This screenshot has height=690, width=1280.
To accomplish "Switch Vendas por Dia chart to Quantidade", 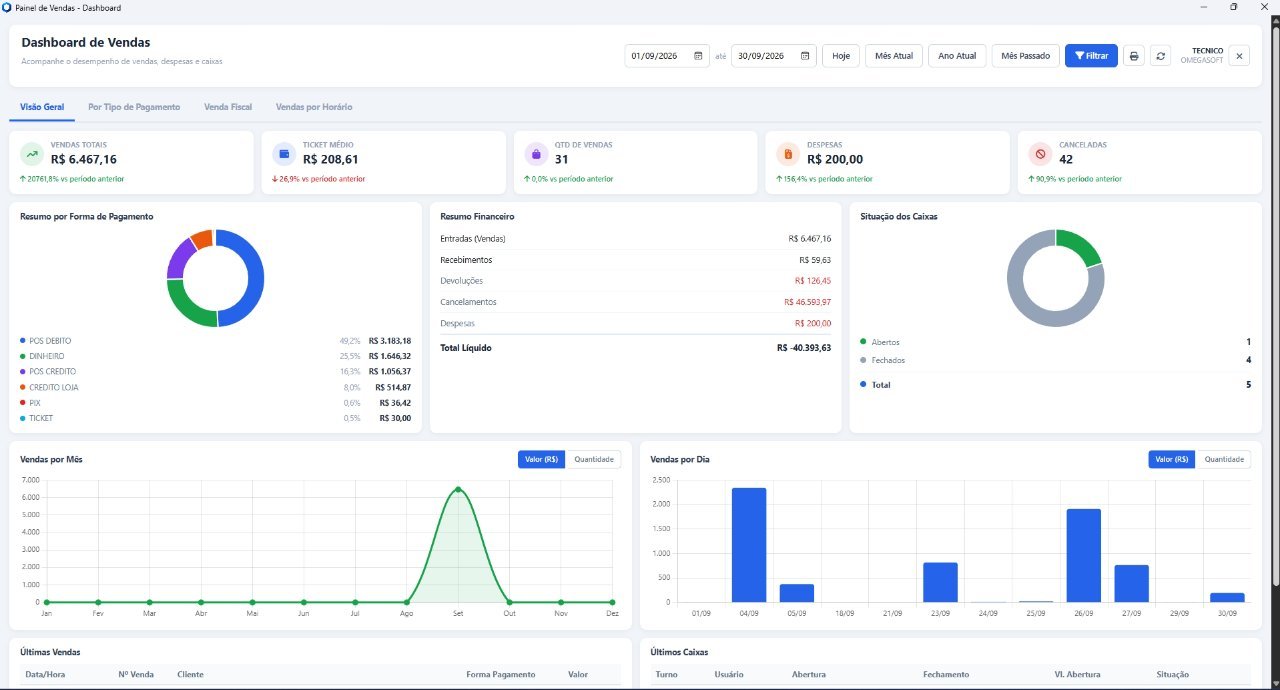I will pos(1224,459).
